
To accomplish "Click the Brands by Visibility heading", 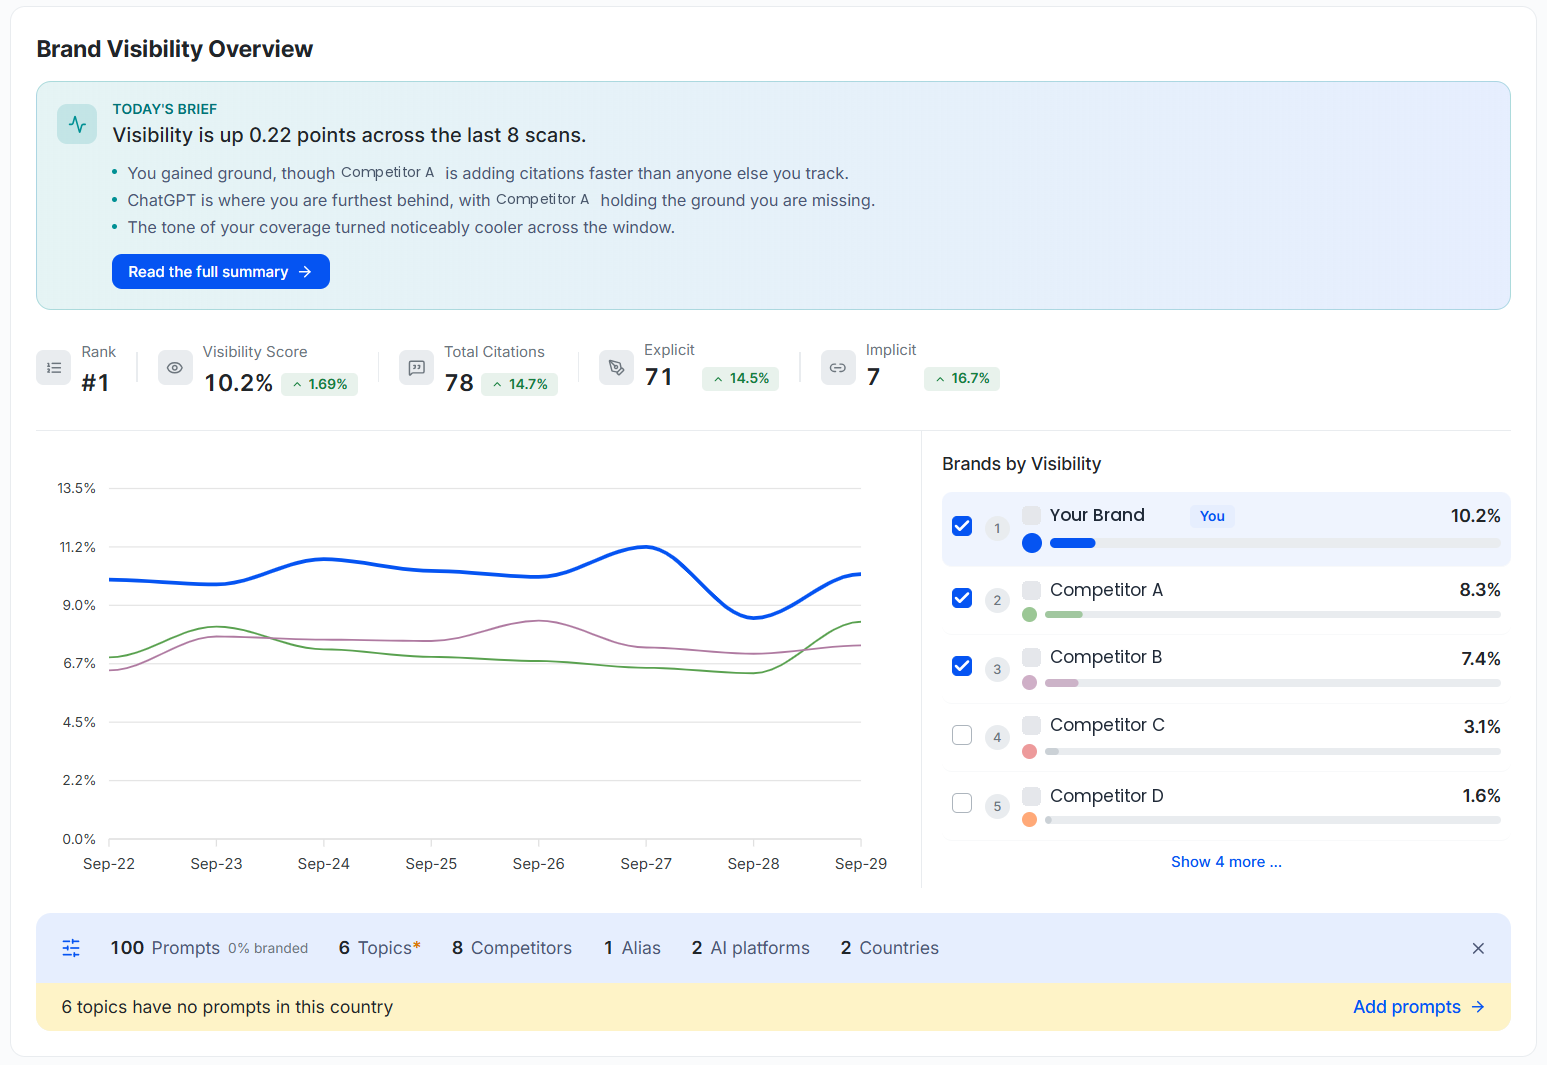I will click(x=1021, y=464).
